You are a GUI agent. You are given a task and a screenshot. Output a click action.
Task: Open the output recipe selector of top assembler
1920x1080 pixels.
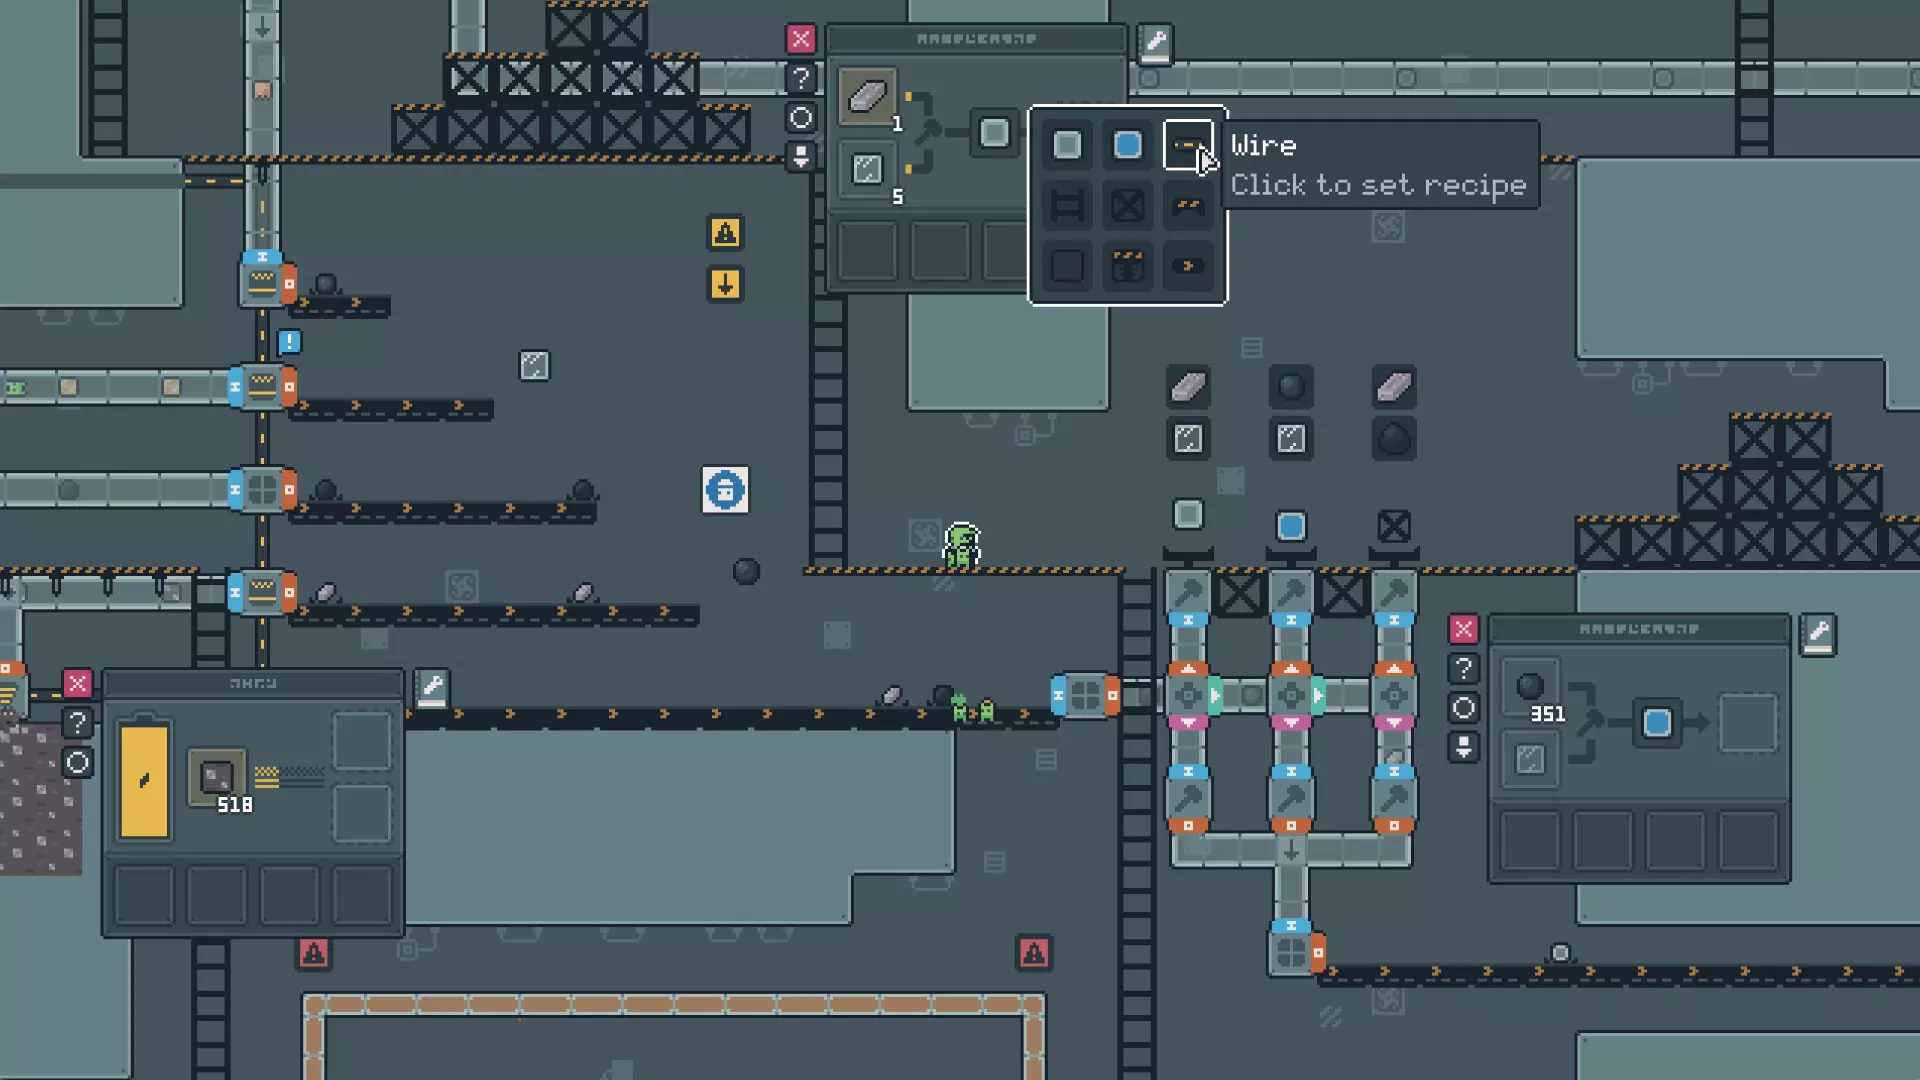coord(994,133)
